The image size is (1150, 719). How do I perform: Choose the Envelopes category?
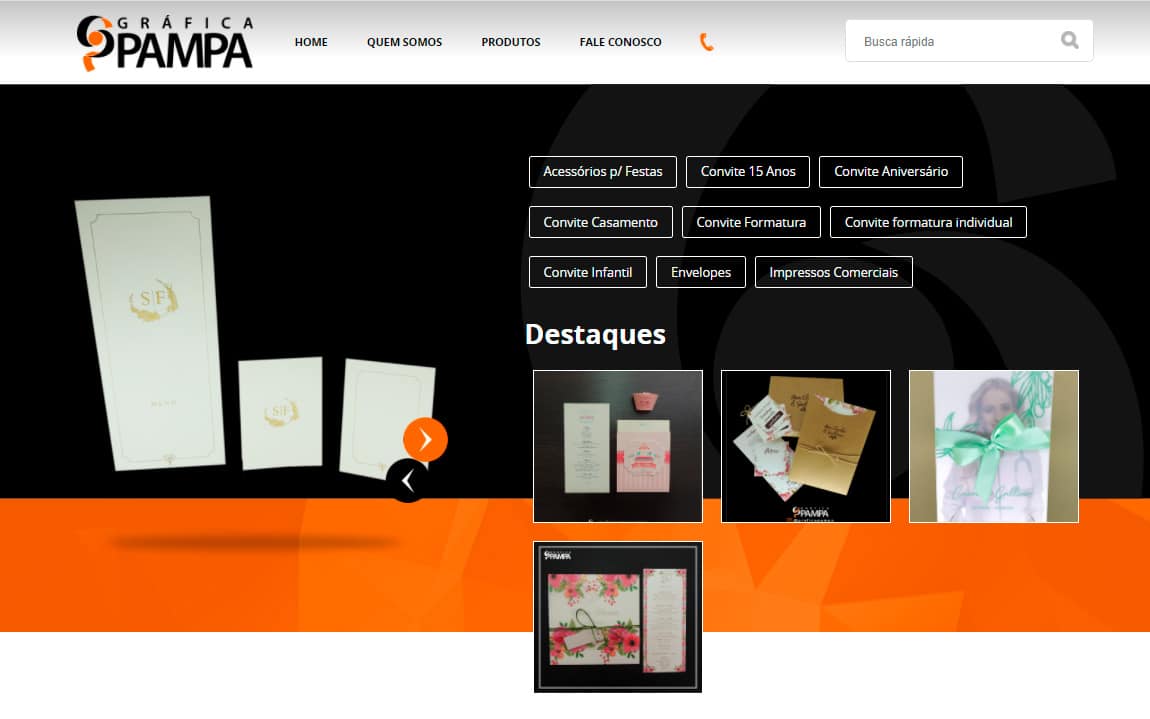pos(700,272)
